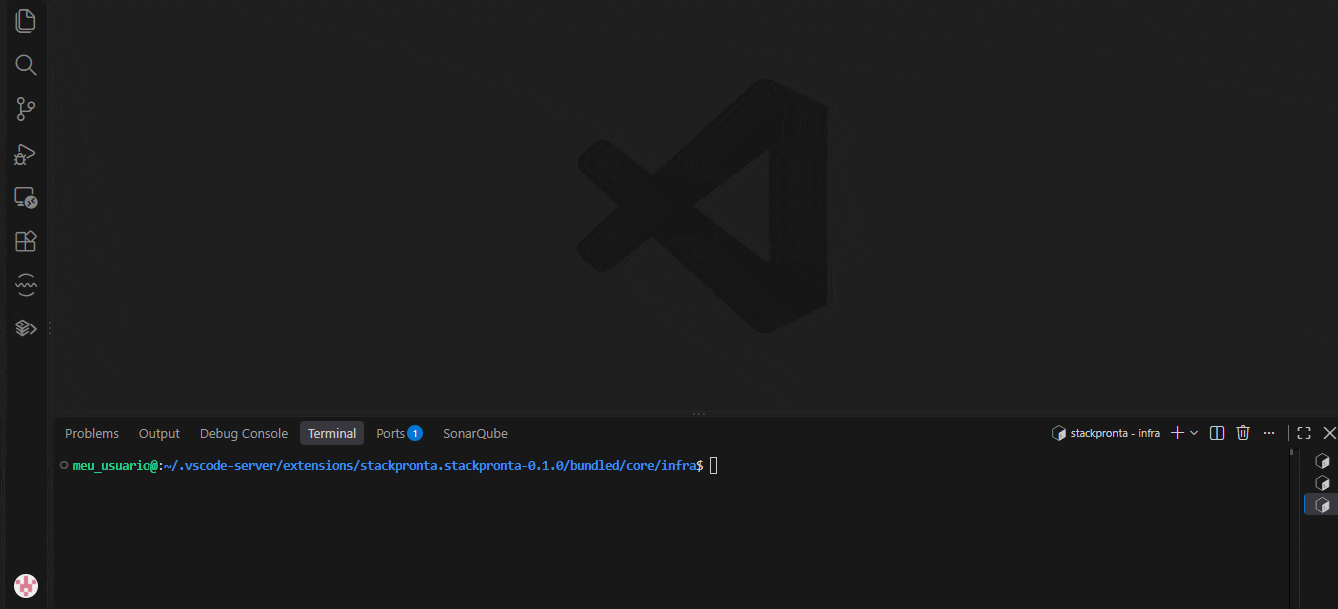Open the Source Control view
The image size is (1338, 609).
click(x=26, y=109)
